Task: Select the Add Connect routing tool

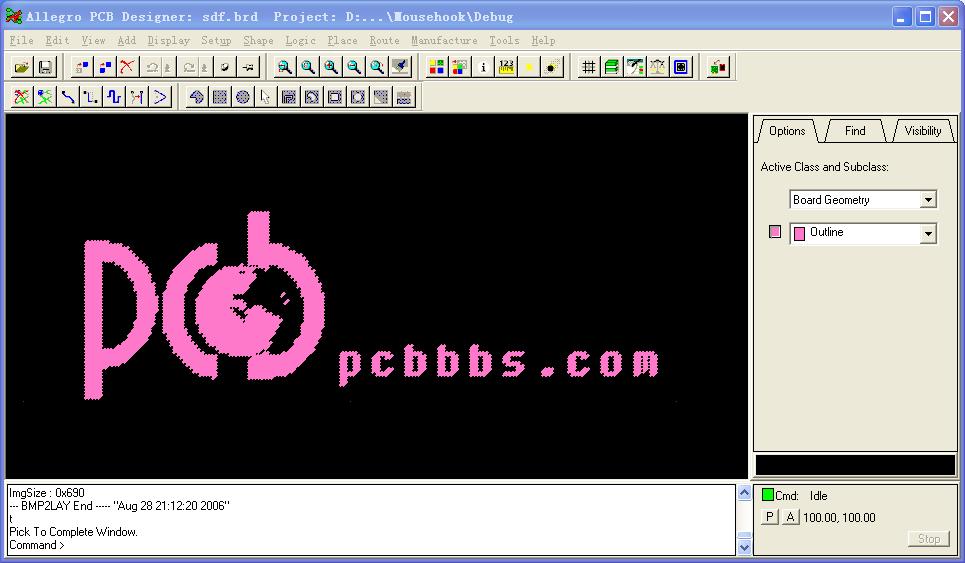Action: [x=68, y=97]
